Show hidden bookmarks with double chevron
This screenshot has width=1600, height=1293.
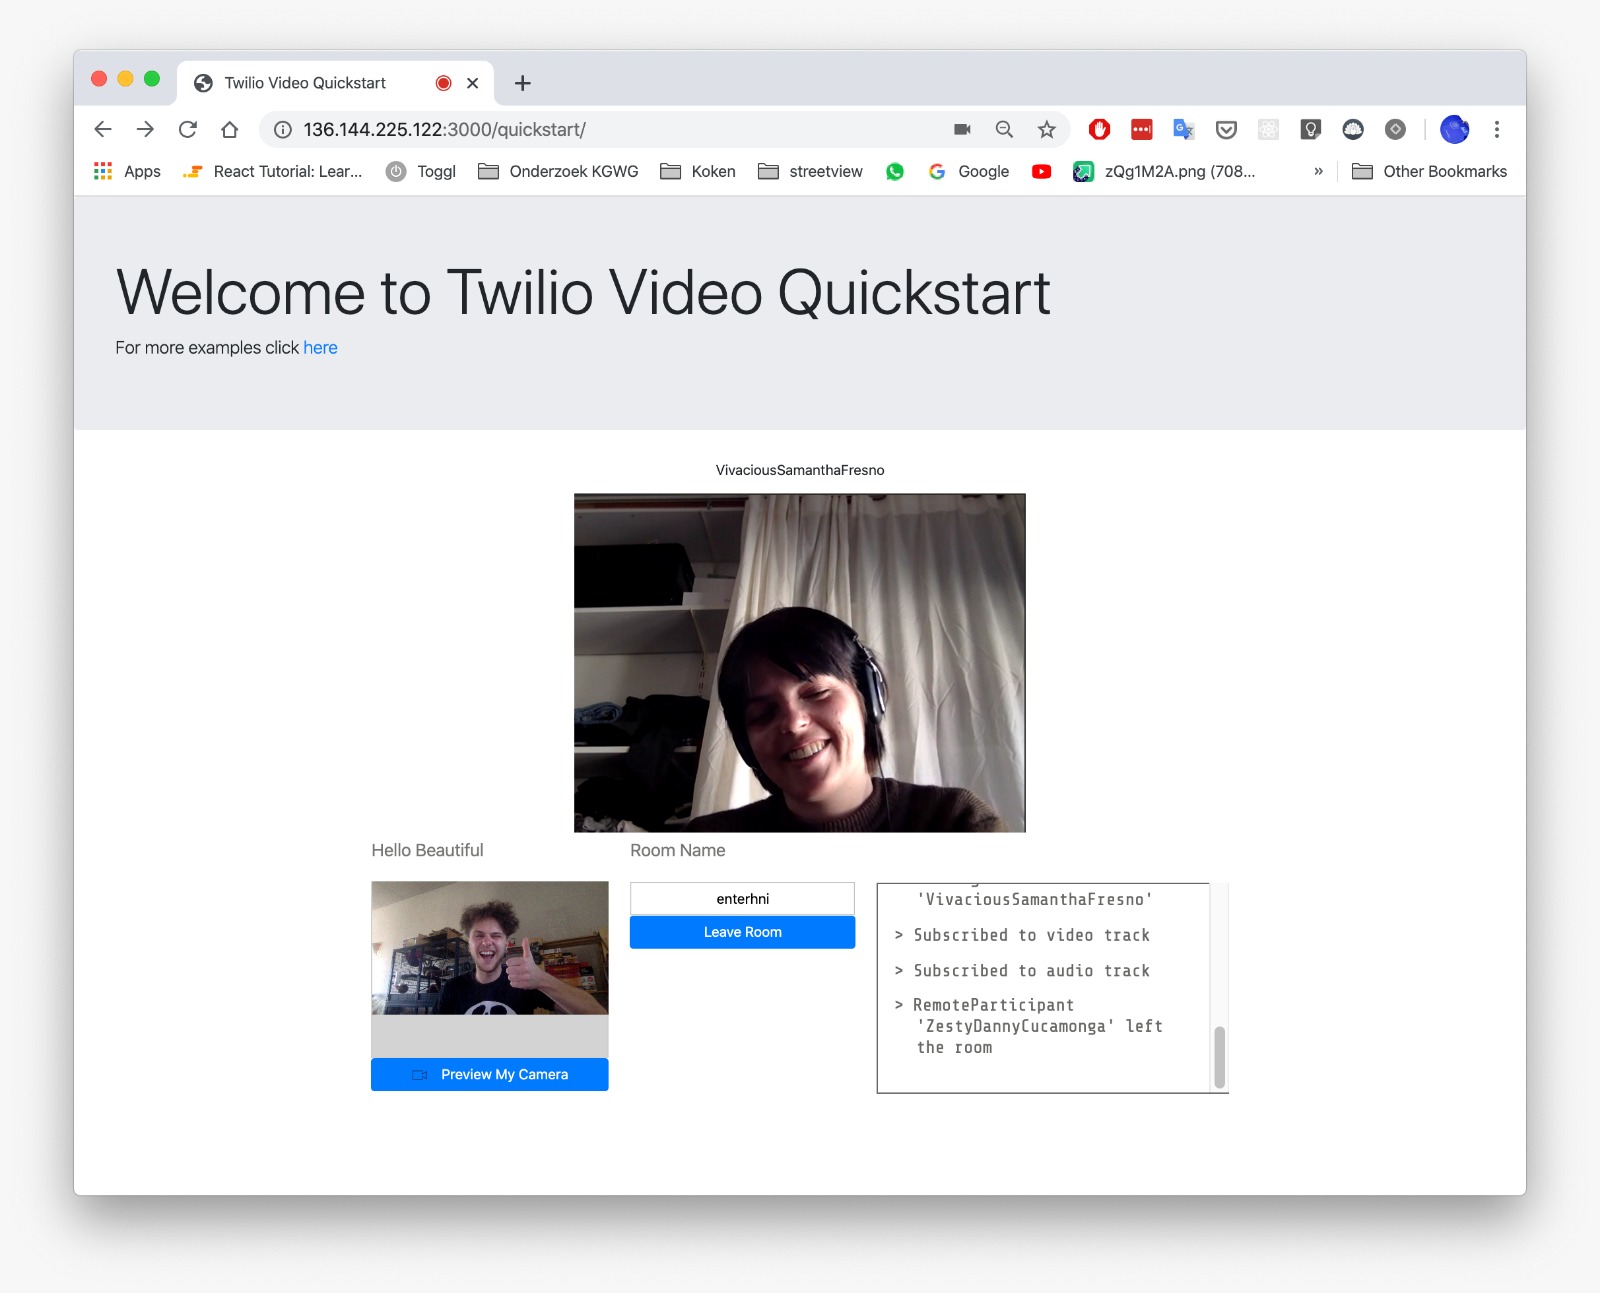pos(1318,171)
